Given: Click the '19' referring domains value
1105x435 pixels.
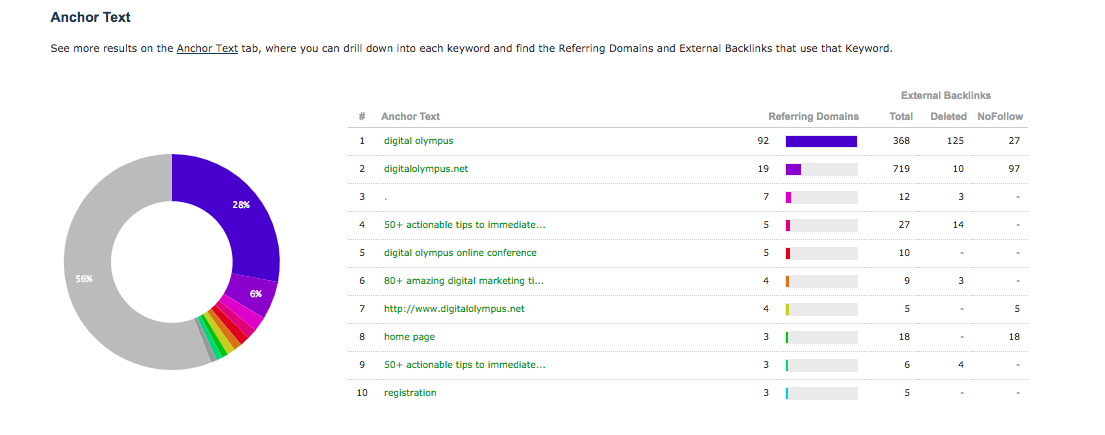Looking at the screenshot, I should (x=763, y=169).
